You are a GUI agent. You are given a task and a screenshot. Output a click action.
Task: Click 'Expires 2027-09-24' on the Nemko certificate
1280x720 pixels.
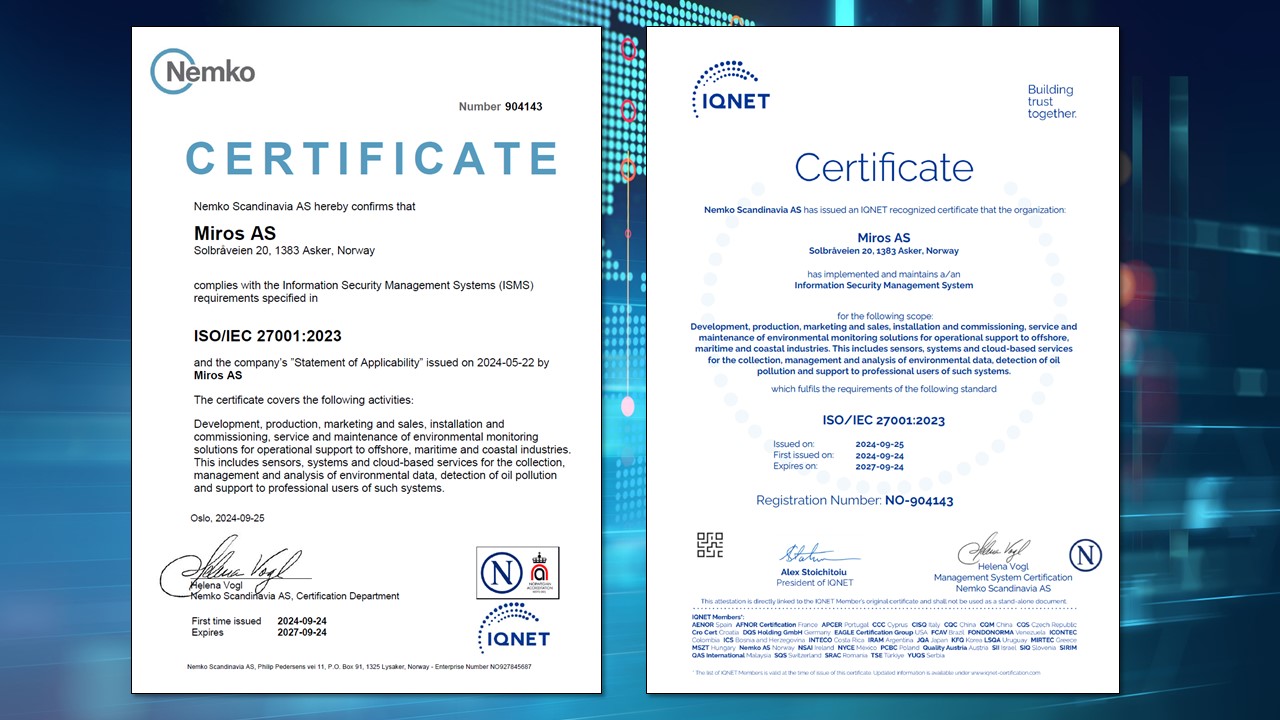[x=260, y=633]
